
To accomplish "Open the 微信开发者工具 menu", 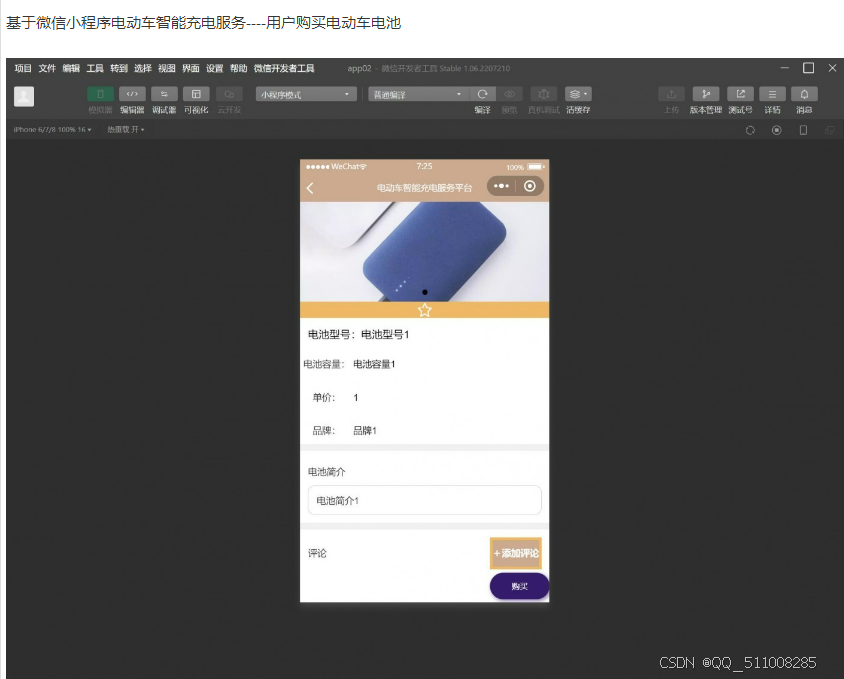I will pos(281,68).
